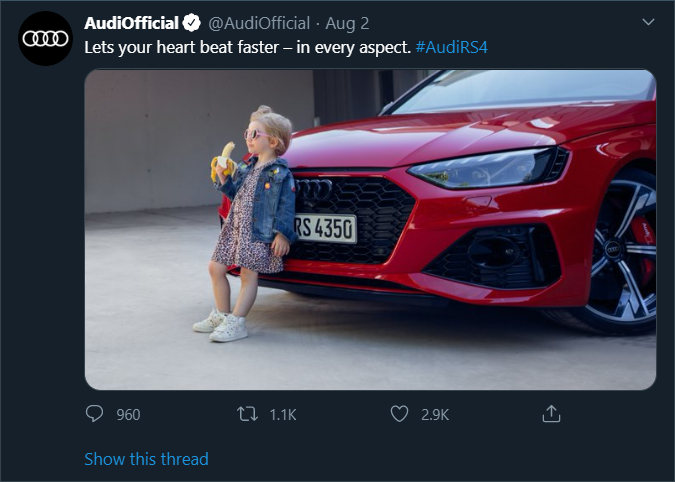Click the blue verified badge

pos(190,23)
